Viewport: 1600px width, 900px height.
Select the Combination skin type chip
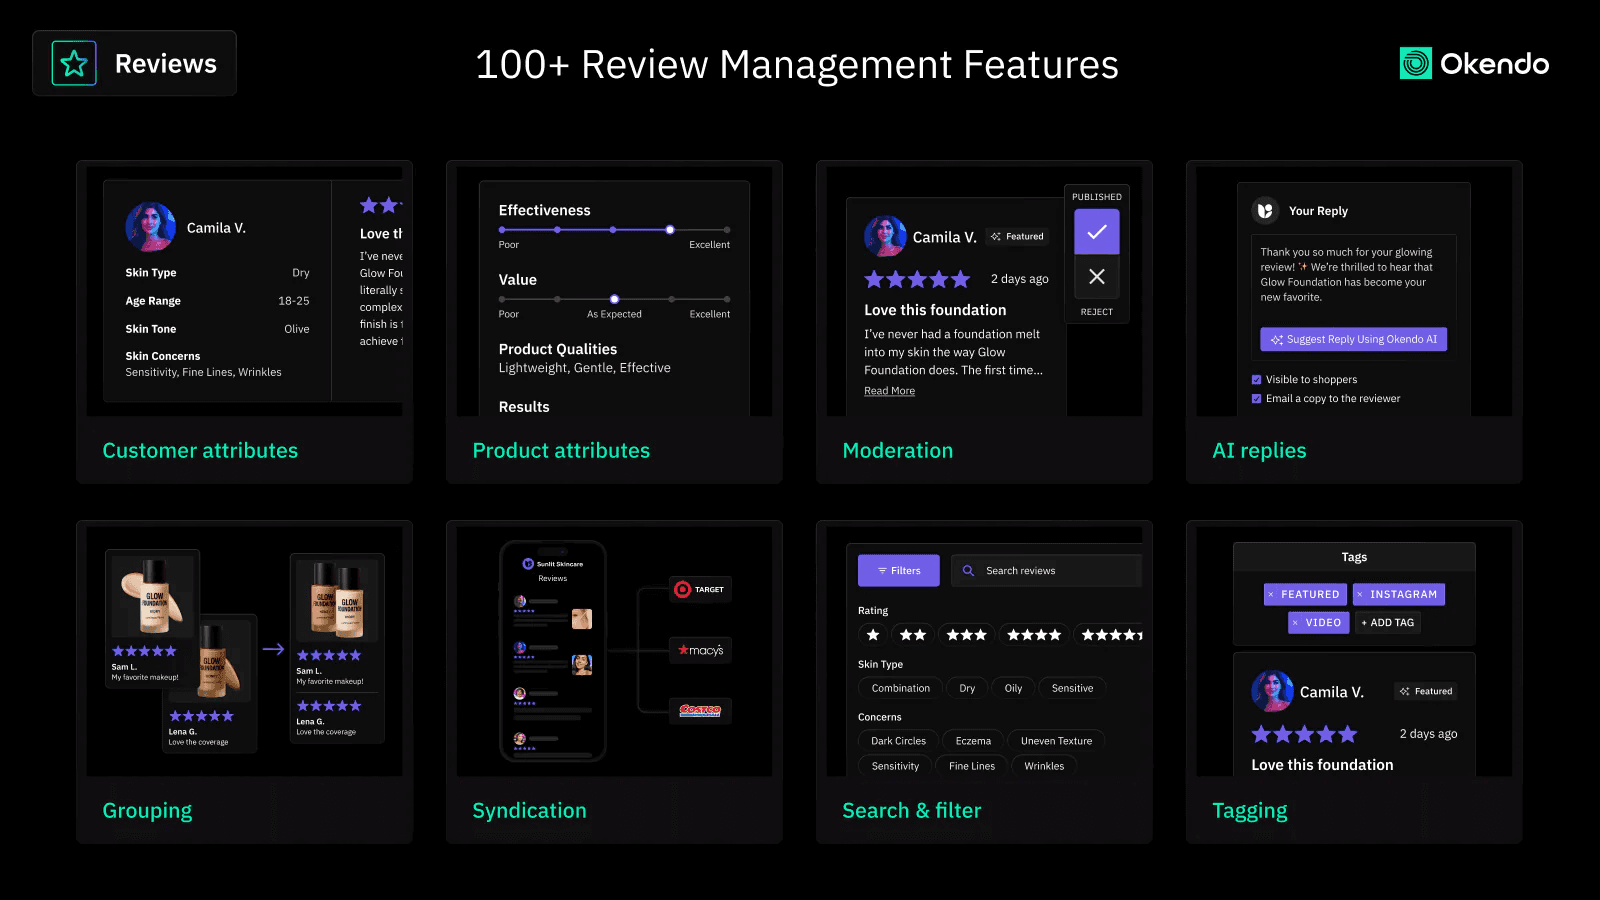[900, 688]
